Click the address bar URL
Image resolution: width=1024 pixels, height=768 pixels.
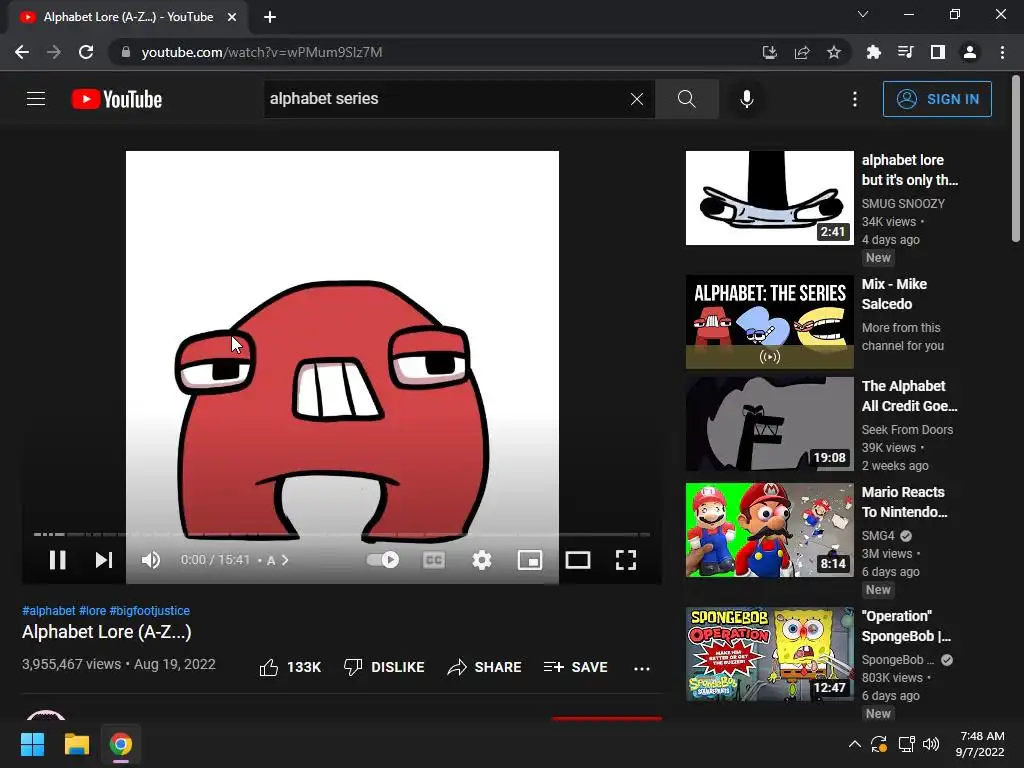(x=262, y=52)
